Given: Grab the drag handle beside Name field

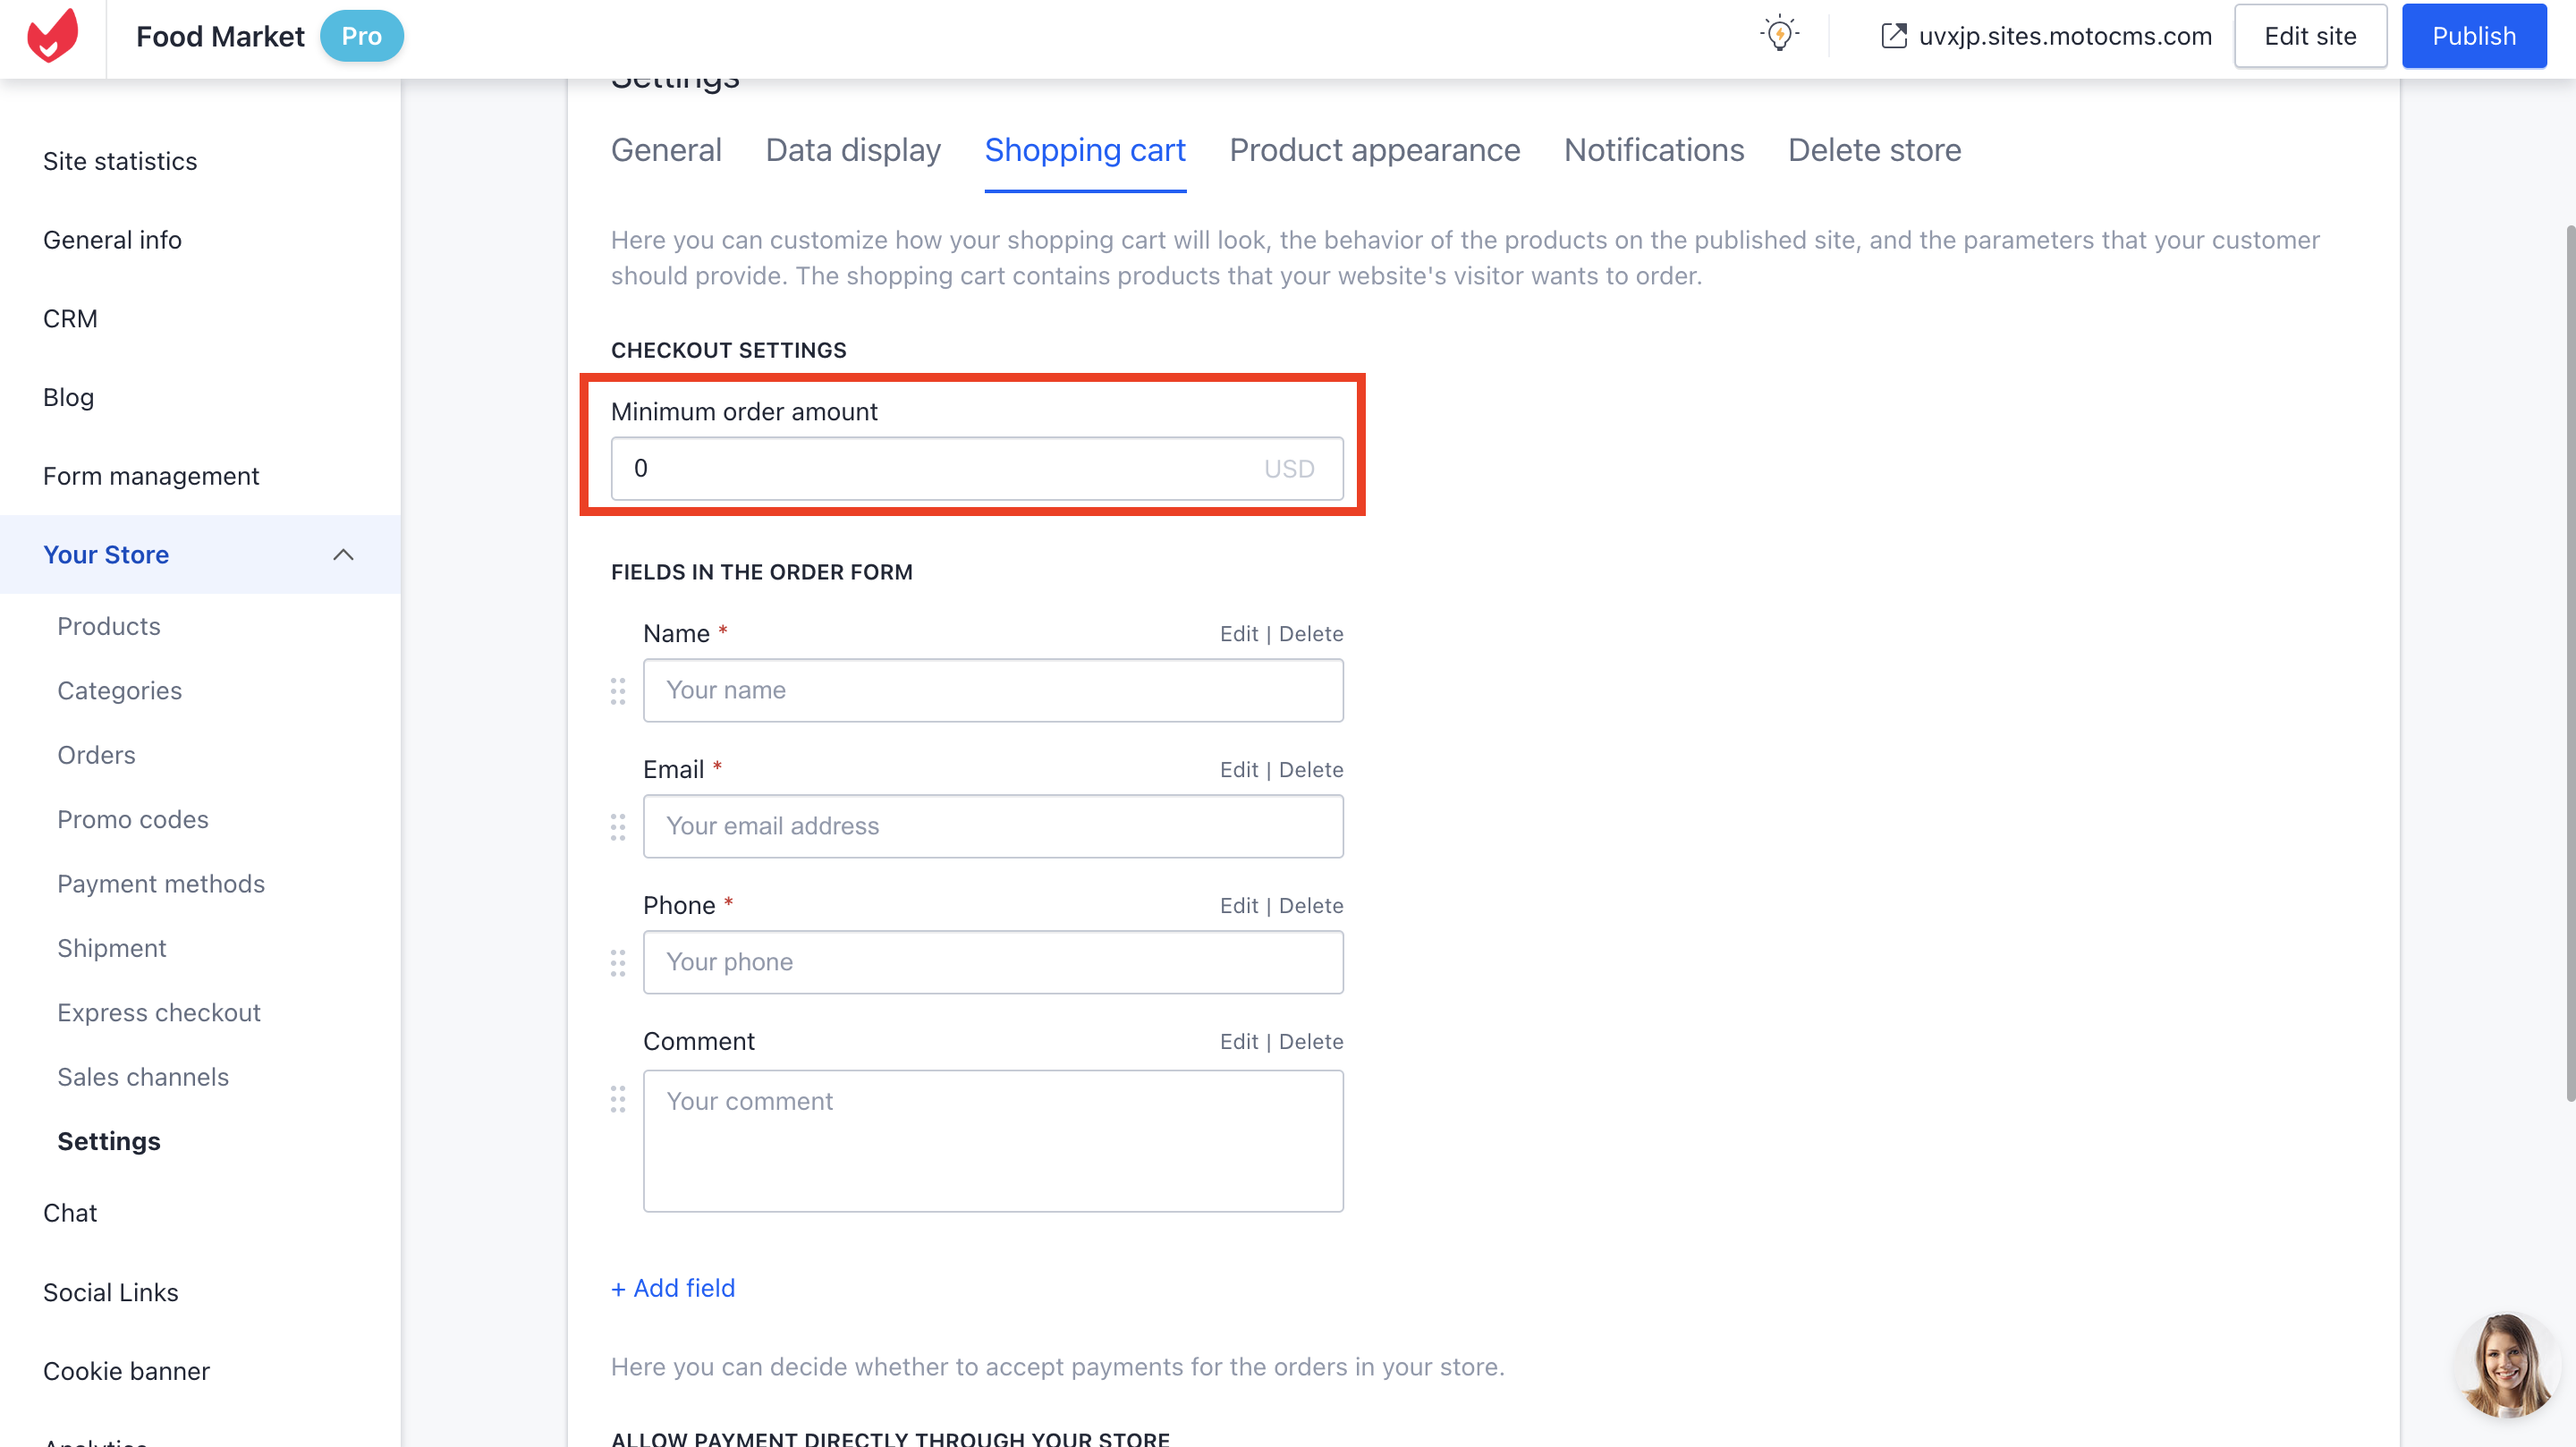Looking at the screenshot, I should (618, 691).
